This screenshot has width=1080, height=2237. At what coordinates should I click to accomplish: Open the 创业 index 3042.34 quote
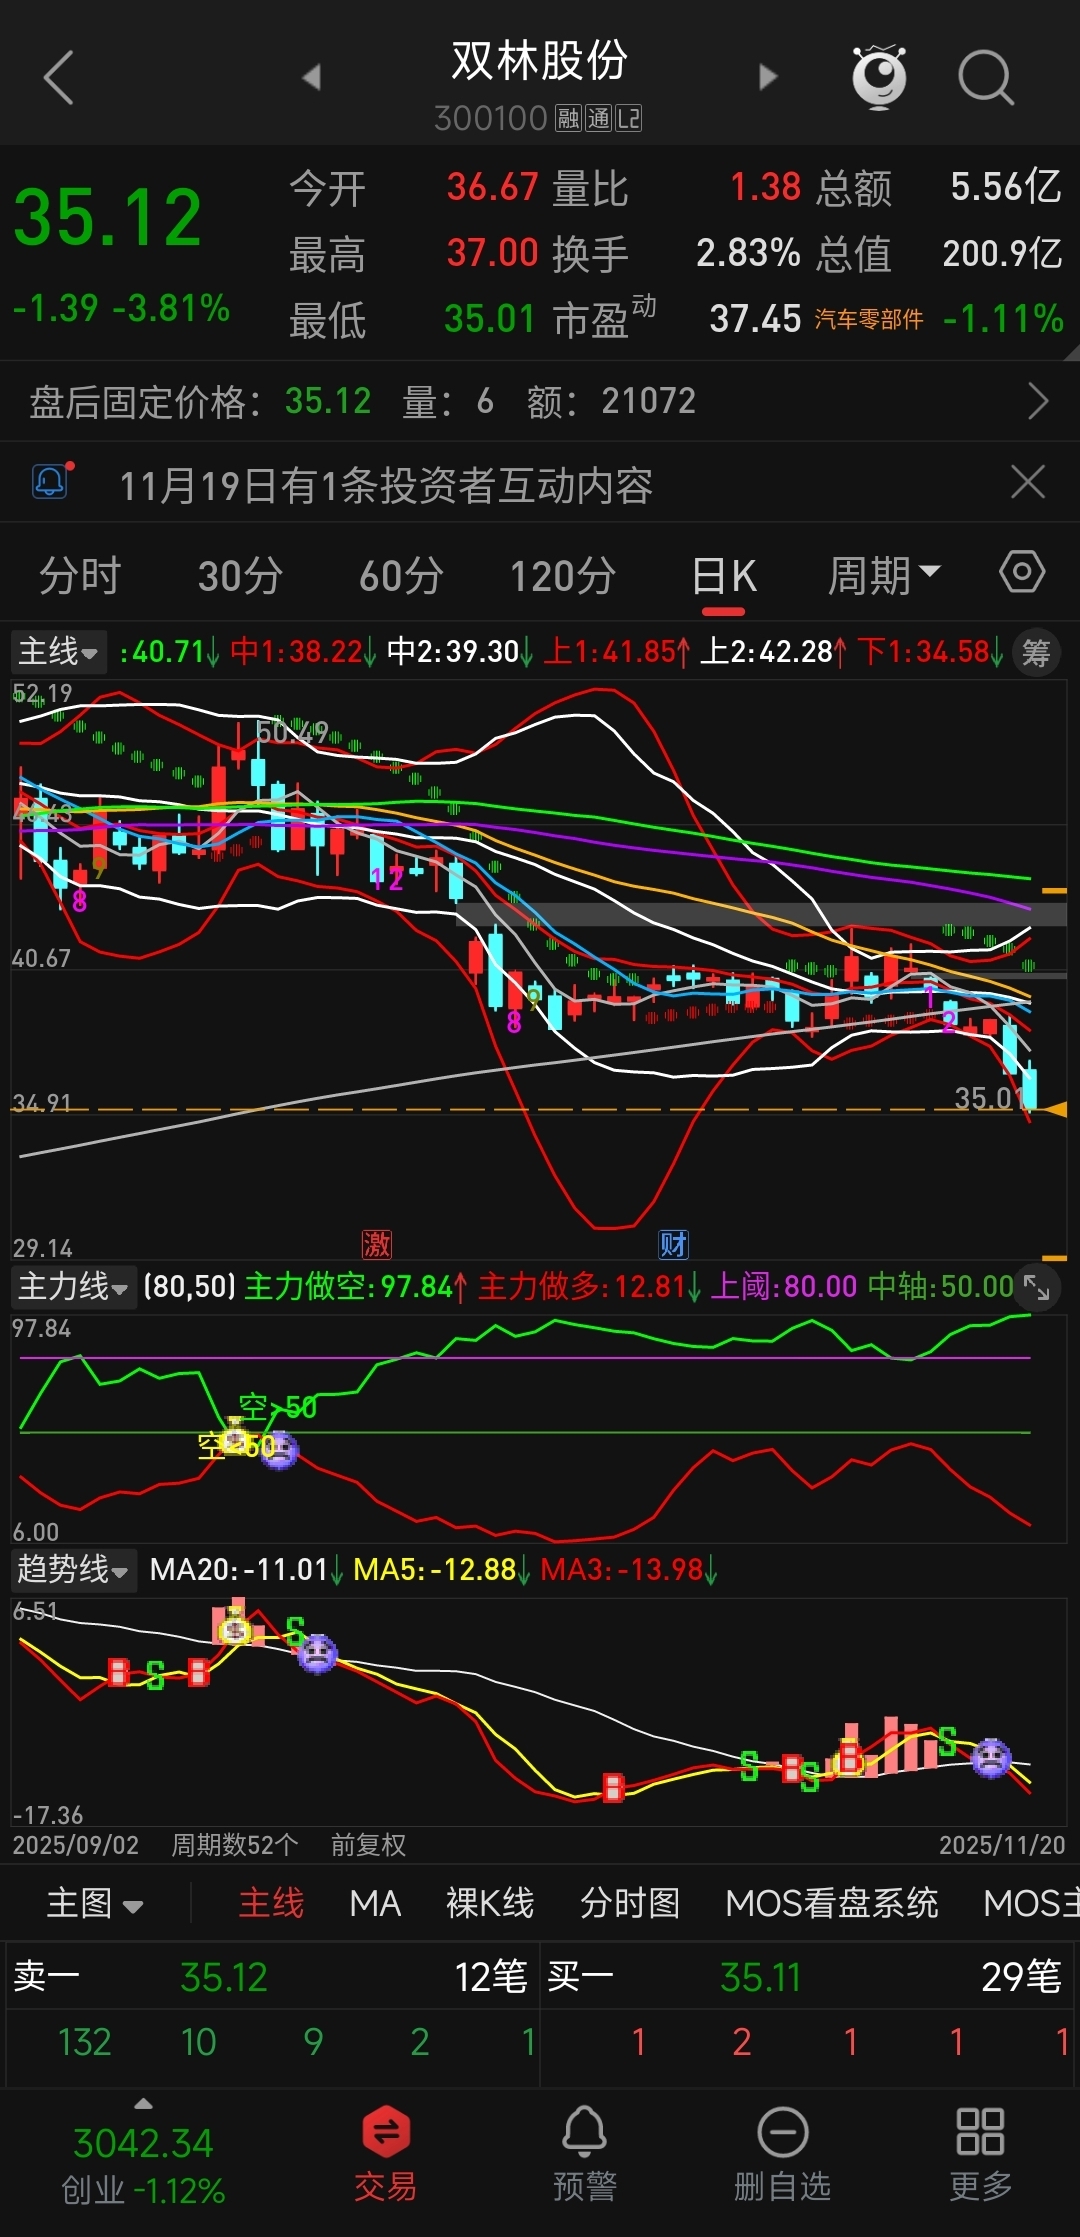pyautogui.click(x=143, y=2144)
